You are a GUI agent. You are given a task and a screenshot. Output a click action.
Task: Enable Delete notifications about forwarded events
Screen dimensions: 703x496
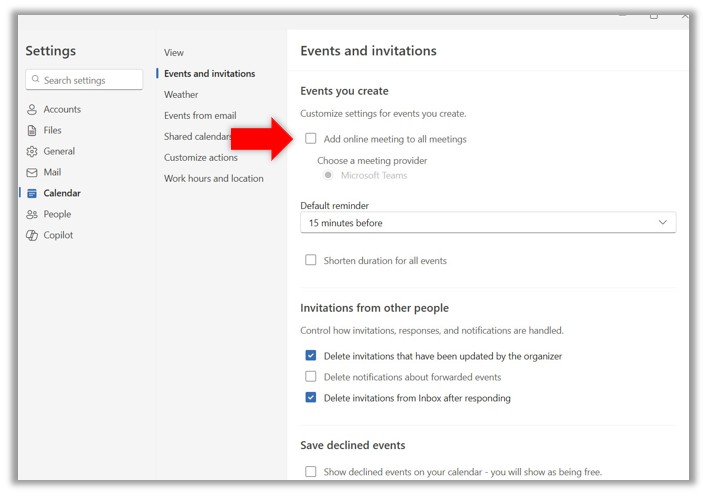(x=311, y=377)
